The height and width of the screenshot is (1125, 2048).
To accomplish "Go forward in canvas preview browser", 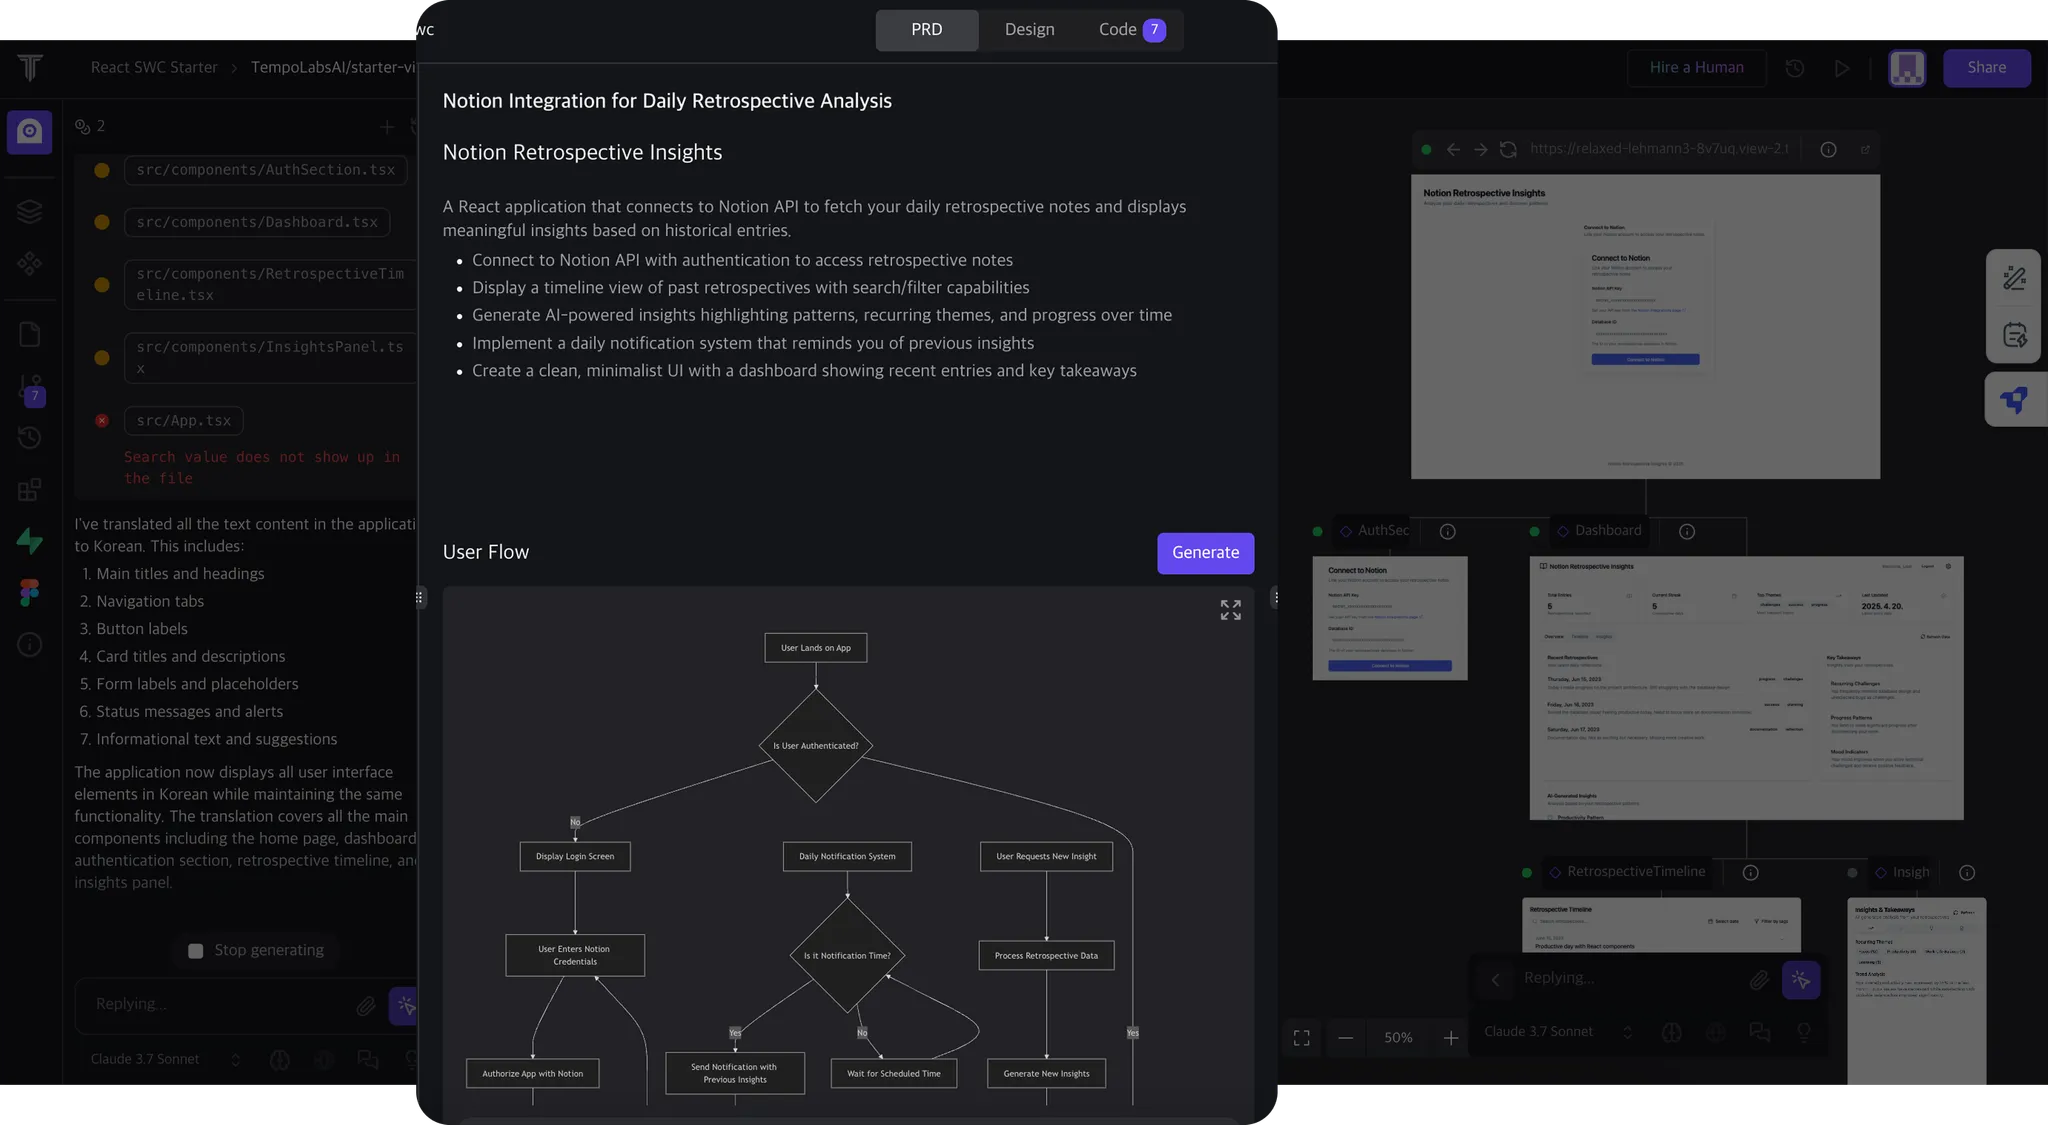I will (x=1481, y=150).
